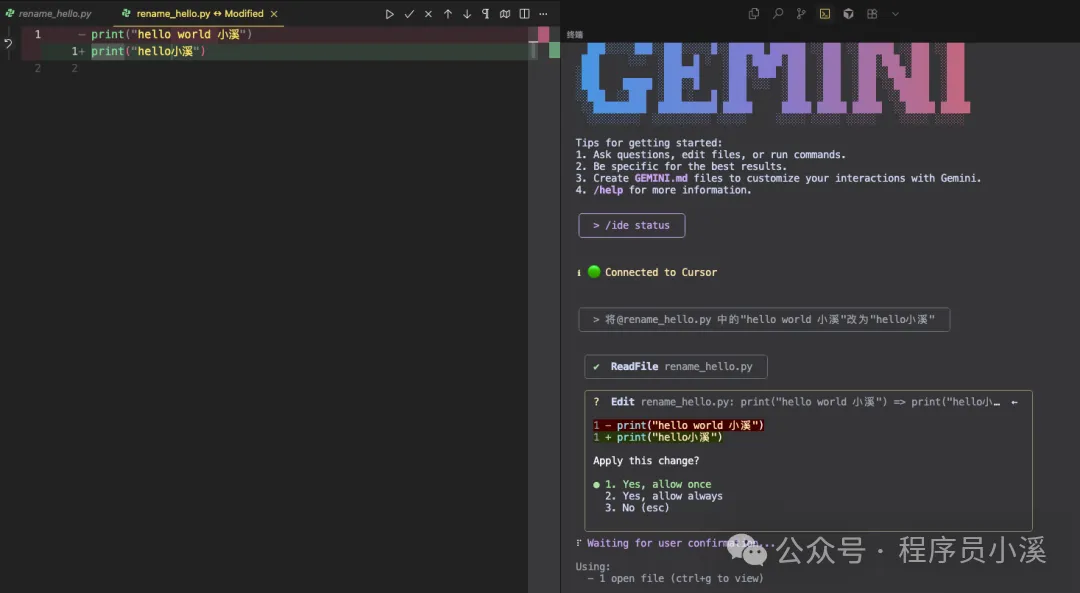The width and height of the screenshot is (1080, 593).
Task: Click the split editor layout icon
Action: 524,14
